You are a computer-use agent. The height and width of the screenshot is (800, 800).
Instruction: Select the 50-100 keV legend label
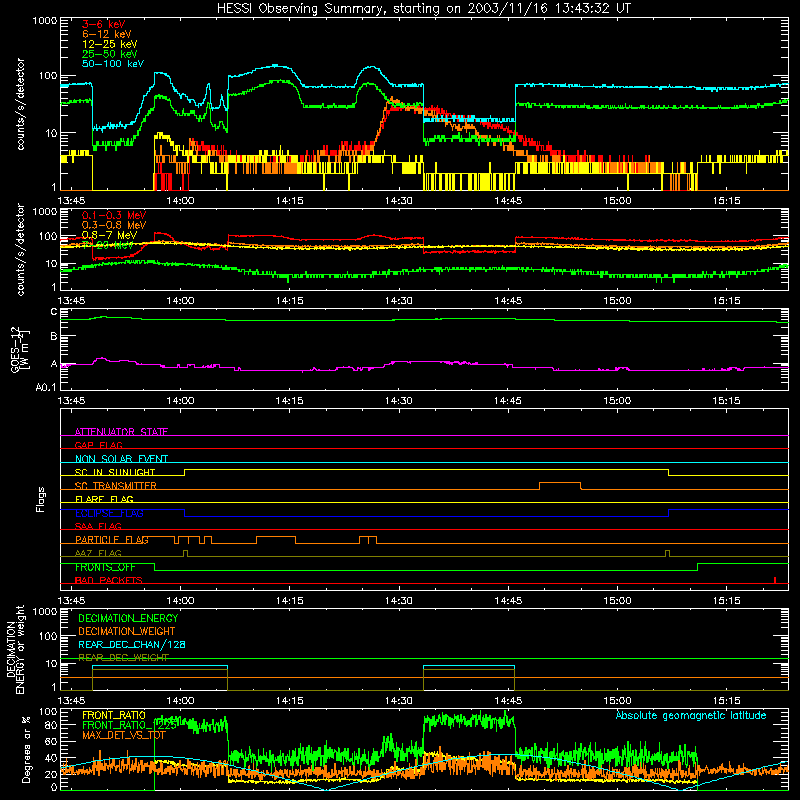pos(113,64)
